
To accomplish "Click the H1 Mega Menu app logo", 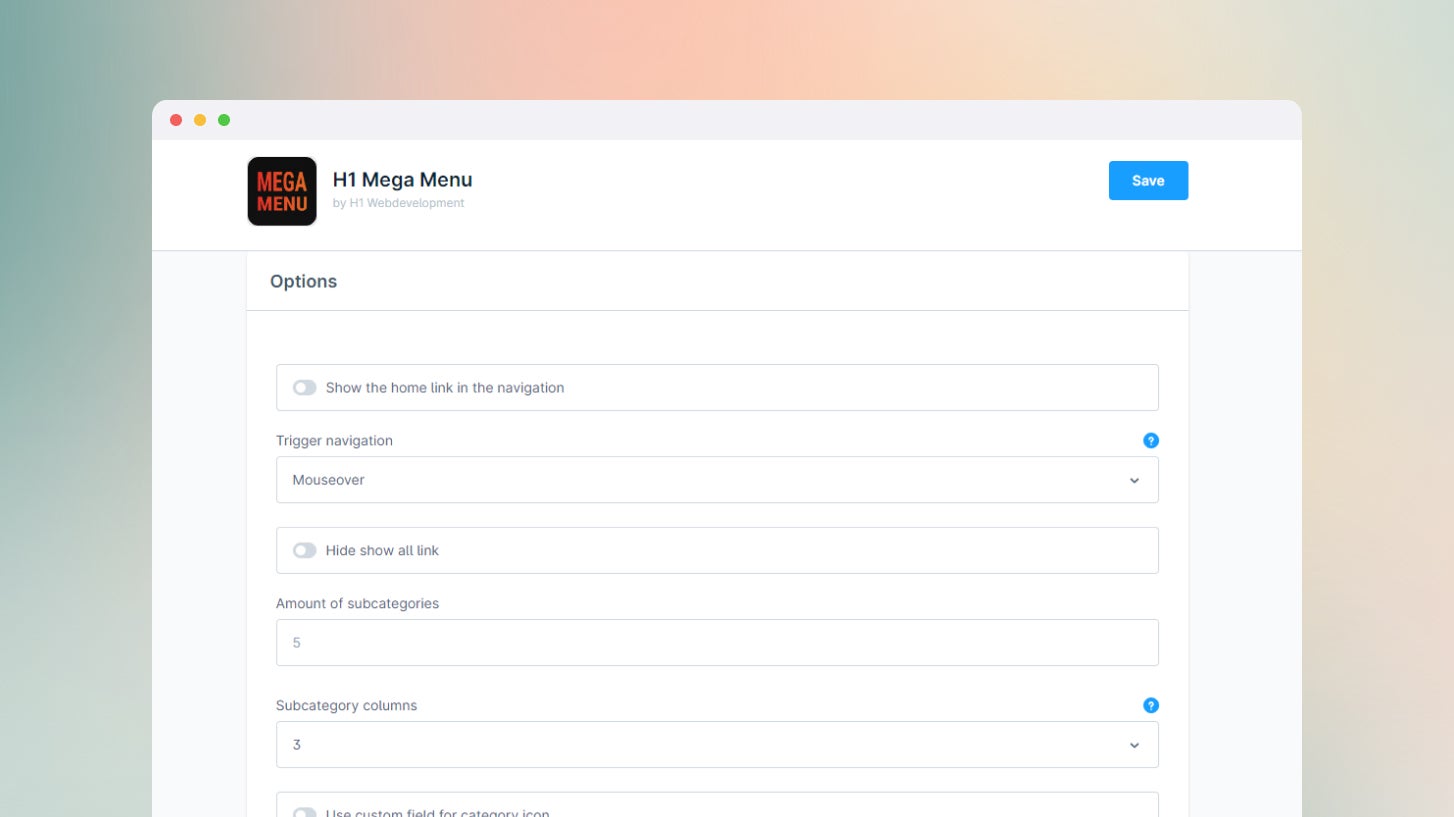I will [282, 191].
